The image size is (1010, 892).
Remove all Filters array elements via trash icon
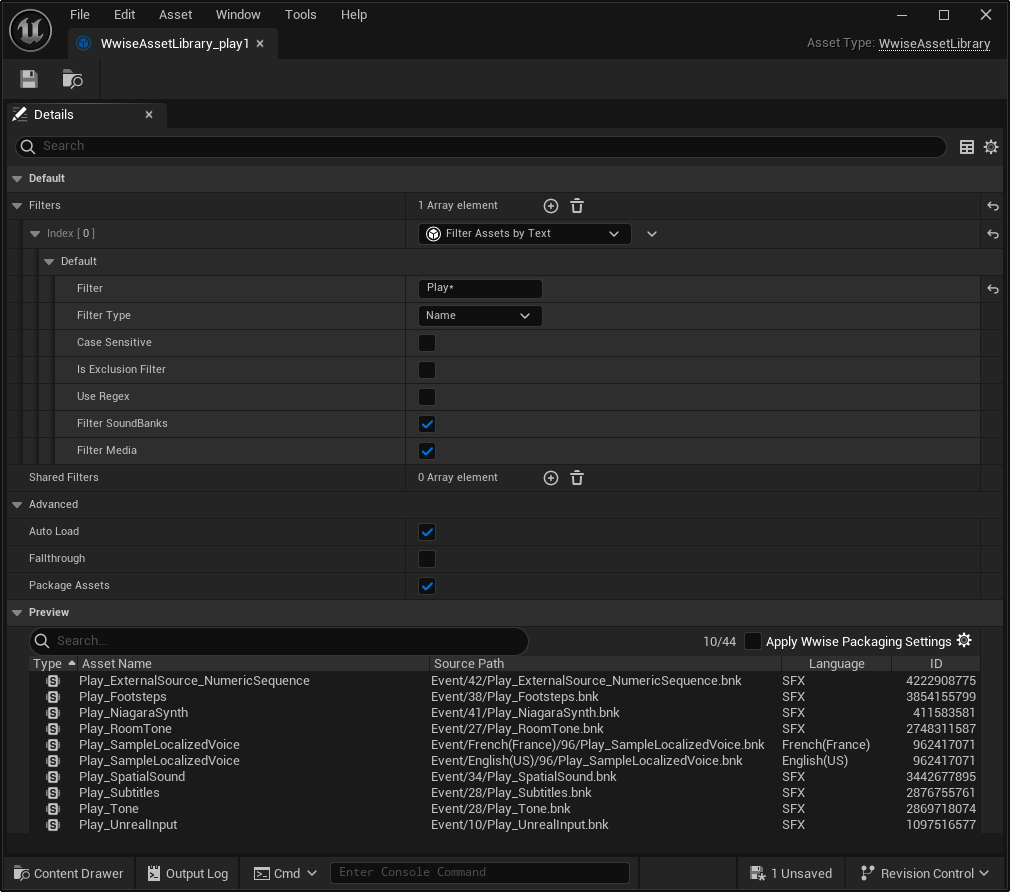point(577,206)
